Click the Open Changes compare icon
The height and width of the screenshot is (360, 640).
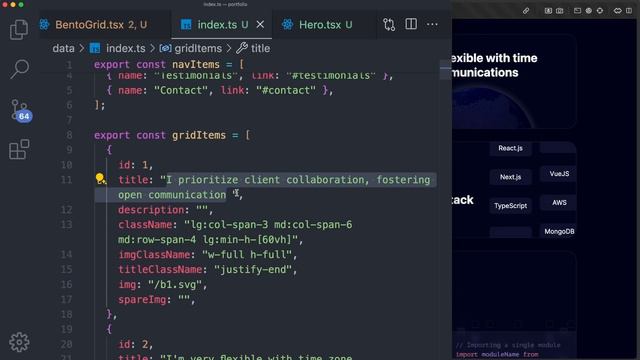(389, 24)
